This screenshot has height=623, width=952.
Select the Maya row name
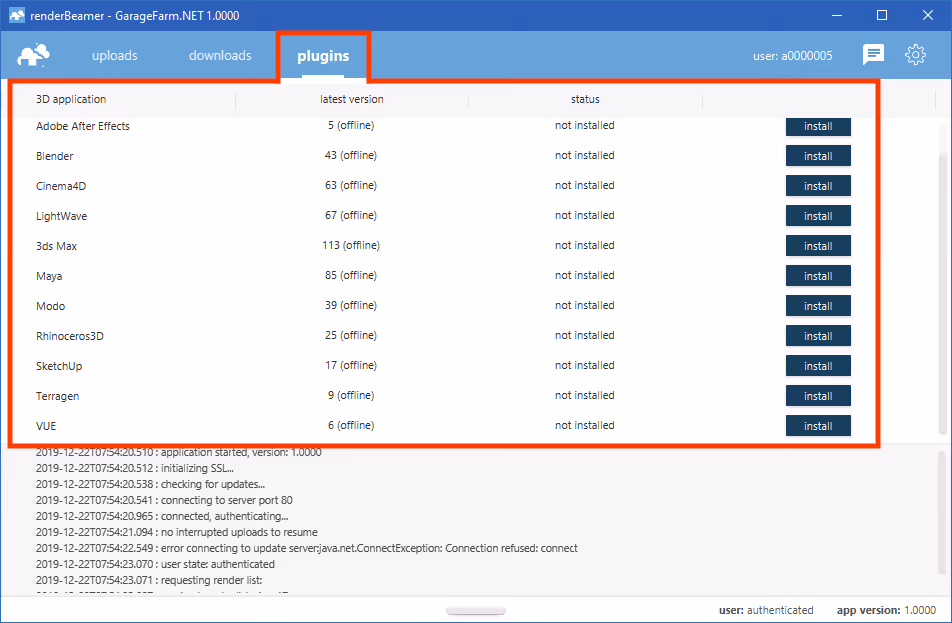[x=49, y=276]
